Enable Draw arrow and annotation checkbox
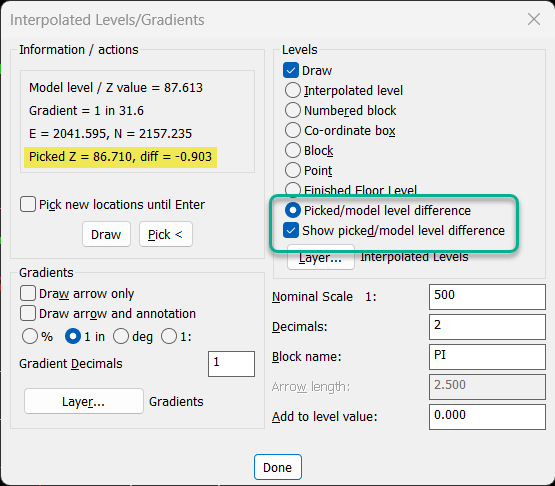The width and height of the screenshot is (555, 486). point(28,313)
